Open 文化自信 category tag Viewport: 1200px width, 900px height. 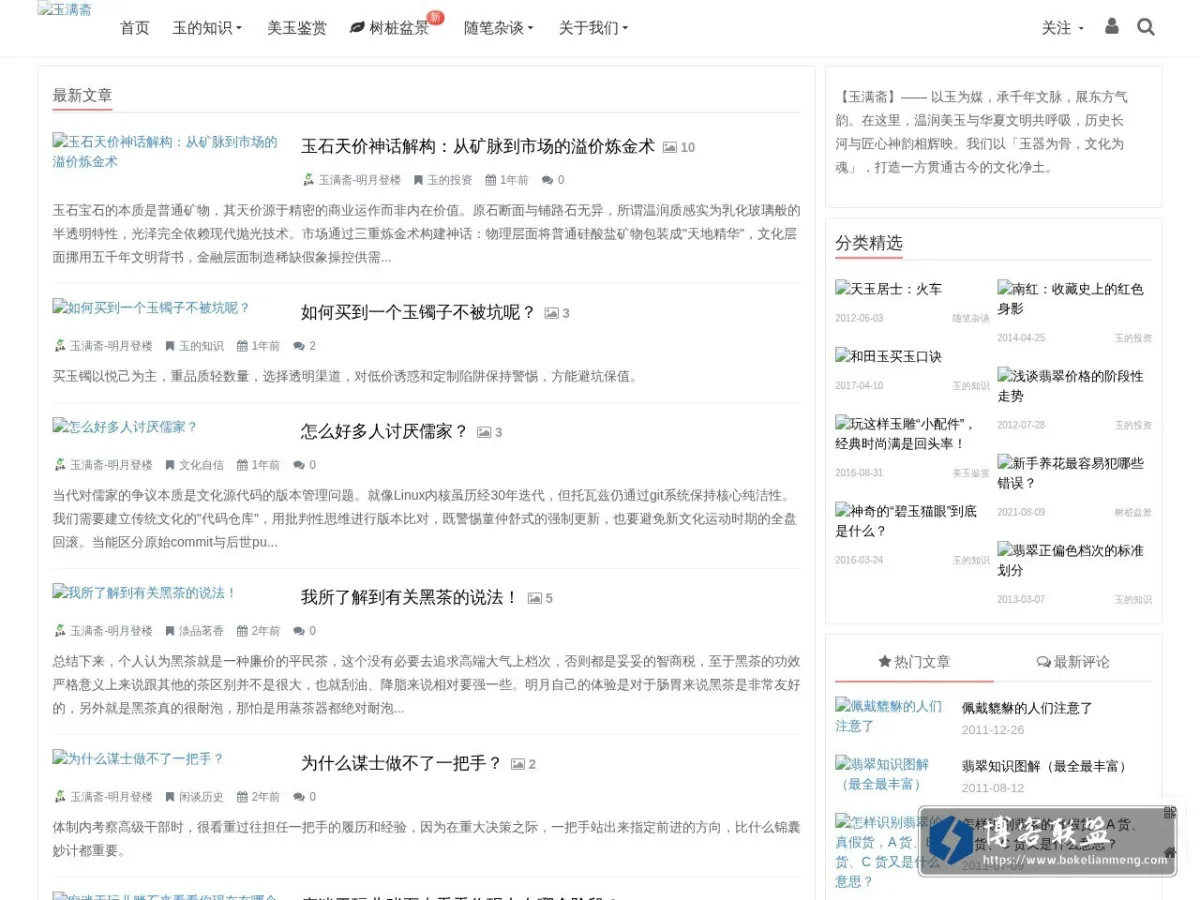(195, 465)
